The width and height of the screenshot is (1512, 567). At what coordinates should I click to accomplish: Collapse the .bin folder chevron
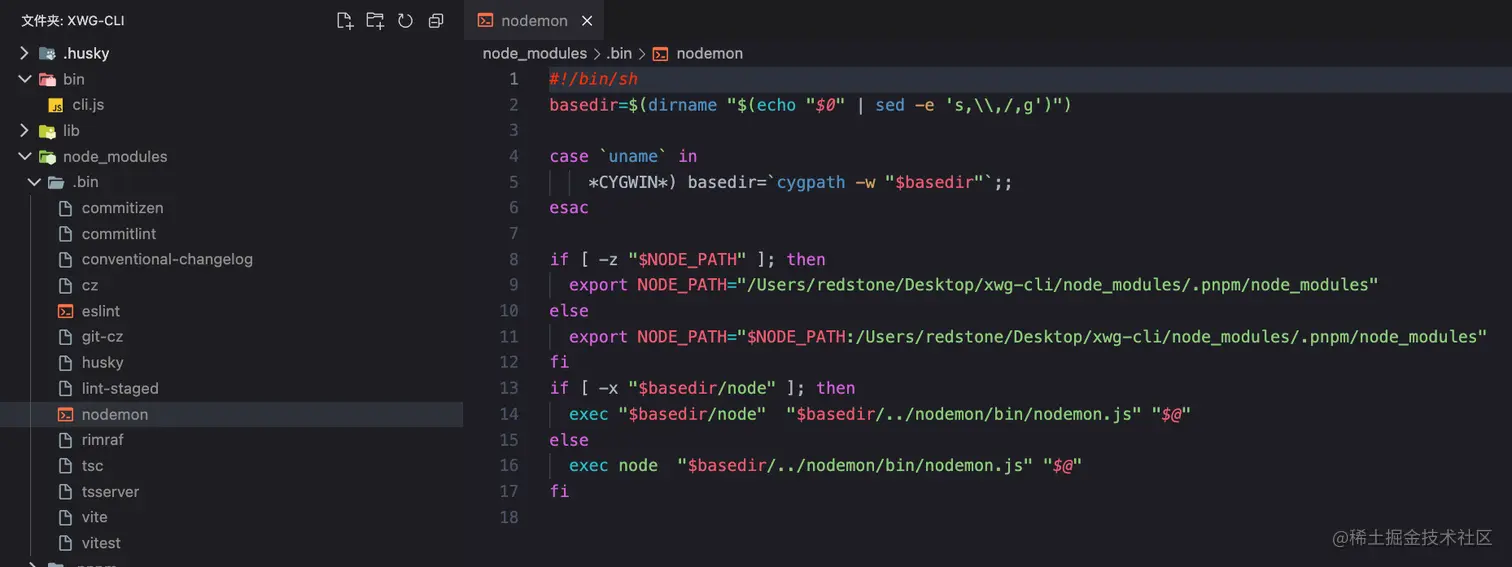[x=34, y=182]
